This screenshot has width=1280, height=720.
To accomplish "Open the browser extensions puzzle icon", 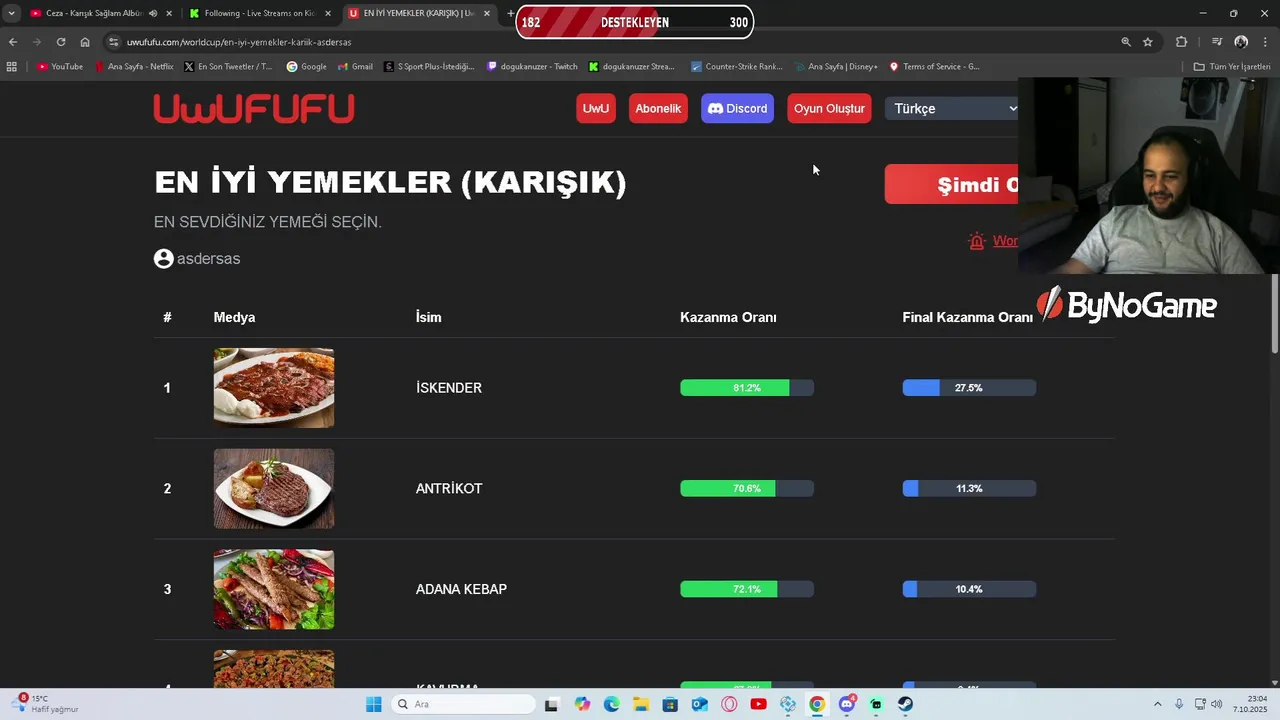I will click(x=1182, y=42).
